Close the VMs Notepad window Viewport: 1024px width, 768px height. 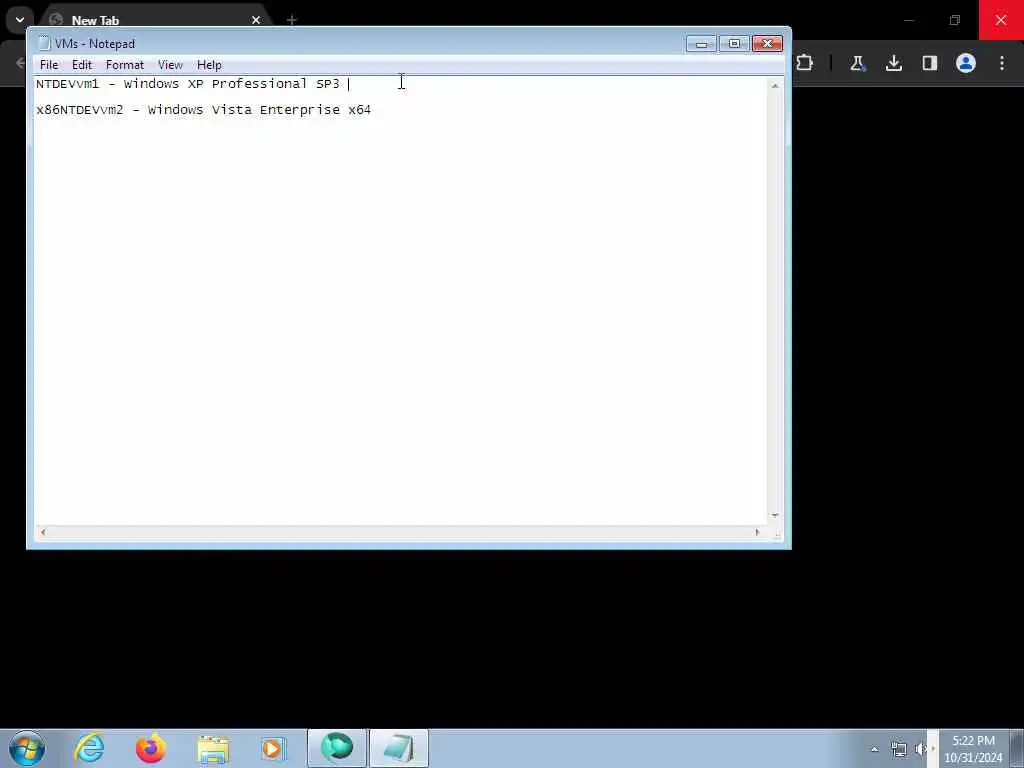[x=767, y=44]
